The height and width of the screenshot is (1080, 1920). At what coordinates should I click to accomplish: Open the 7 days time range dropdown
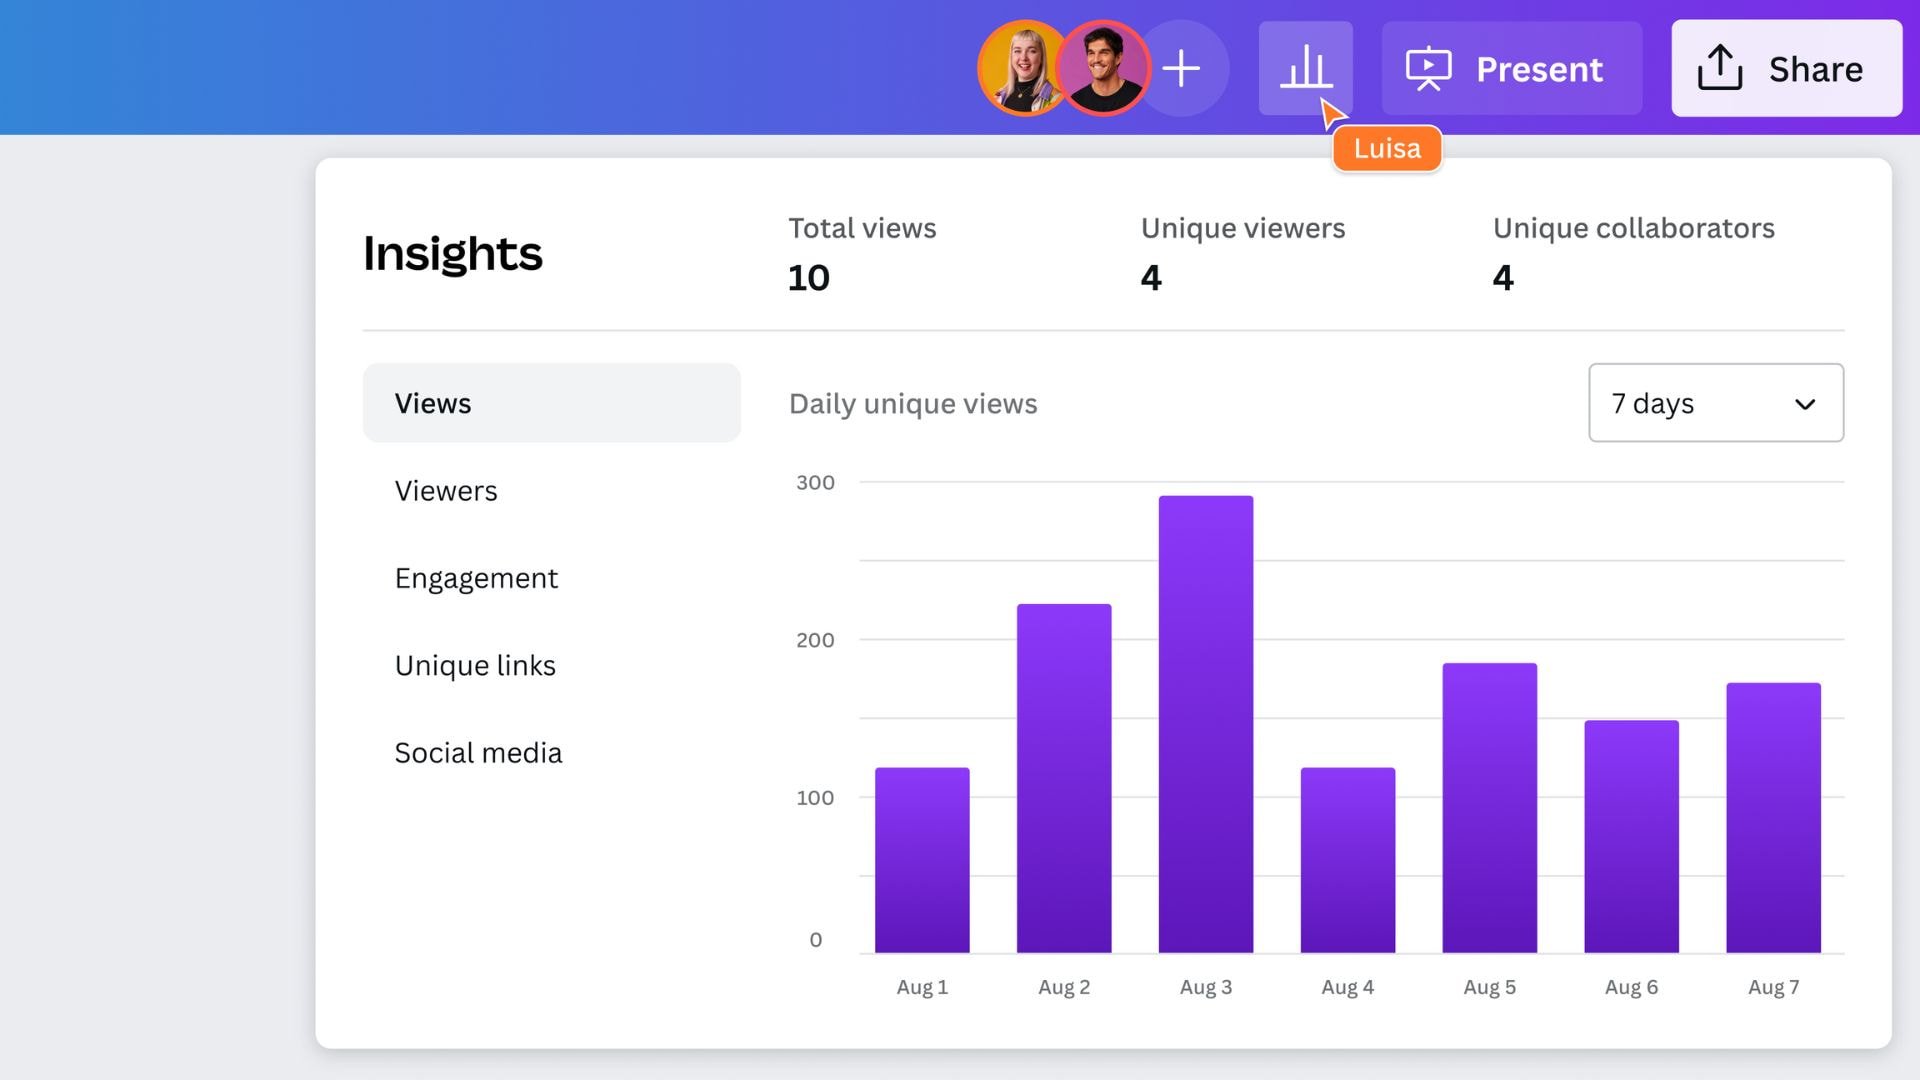1715,404
